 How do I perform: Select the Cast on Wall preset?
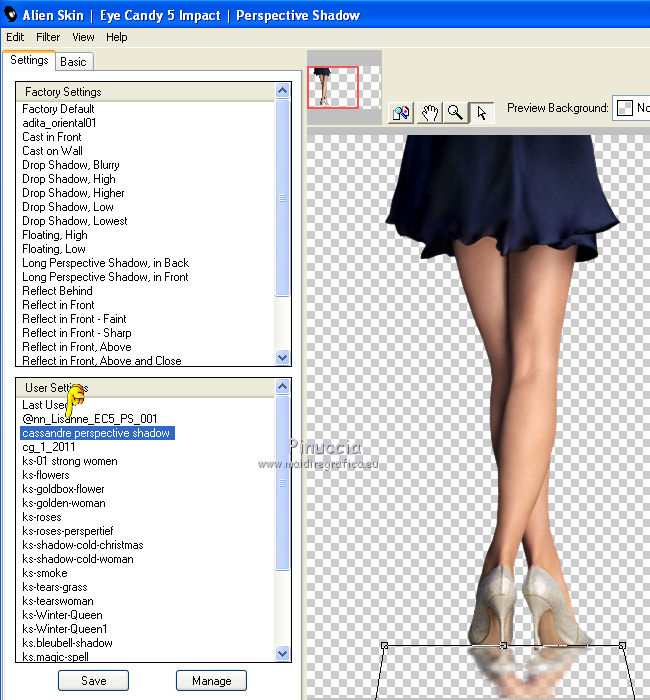point(52,151)
